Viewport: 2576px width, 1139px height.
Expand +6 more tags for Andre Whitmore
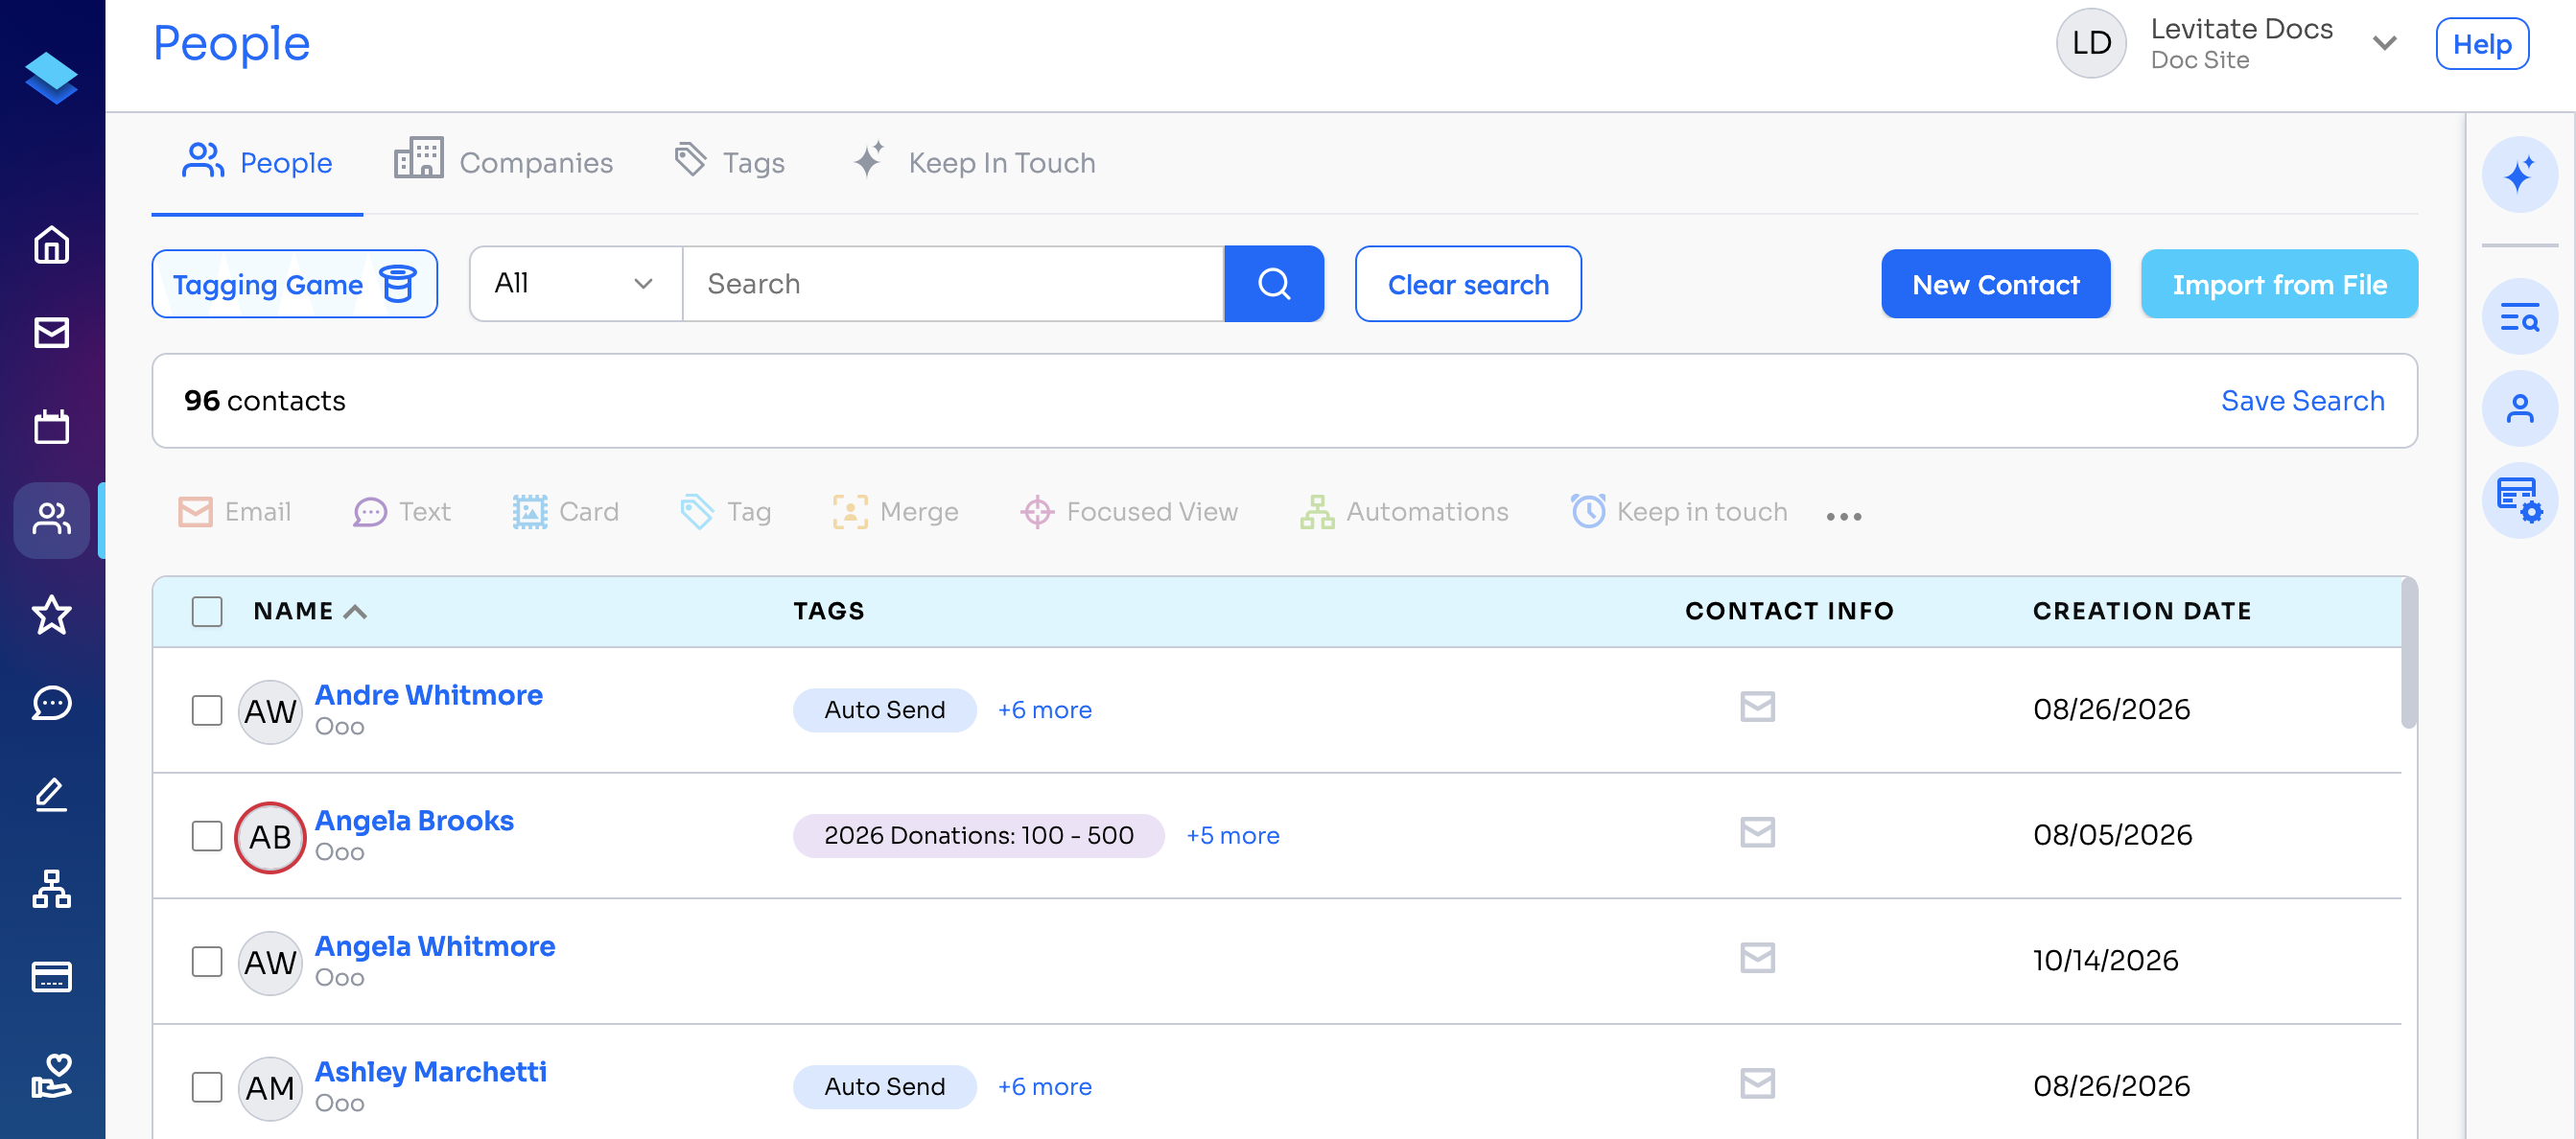(x=1044, y=710)
